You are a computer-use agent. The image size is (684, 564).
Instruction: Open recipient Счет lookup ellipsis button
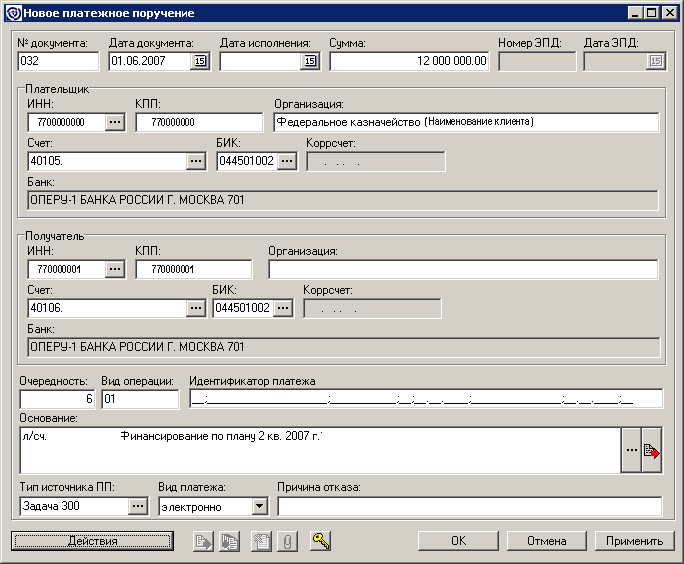tap(196, 308)
